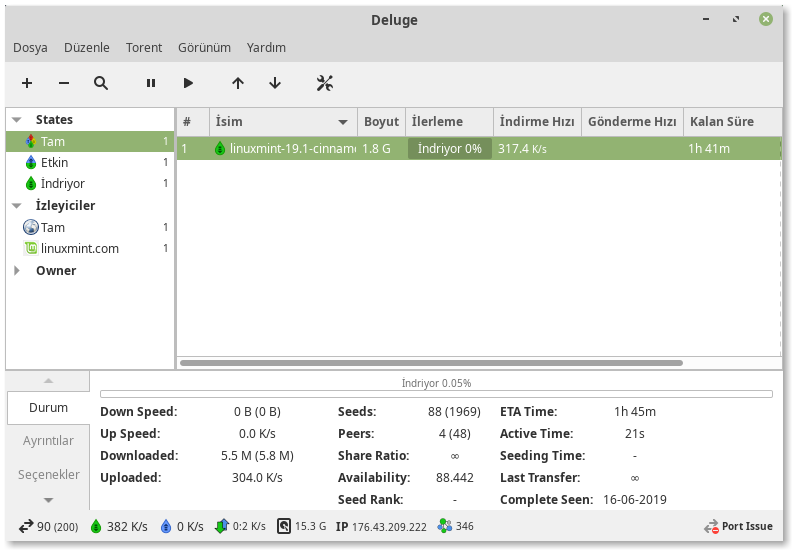
Task: Click the add torrent plus icon
Action: click(27, 83)
